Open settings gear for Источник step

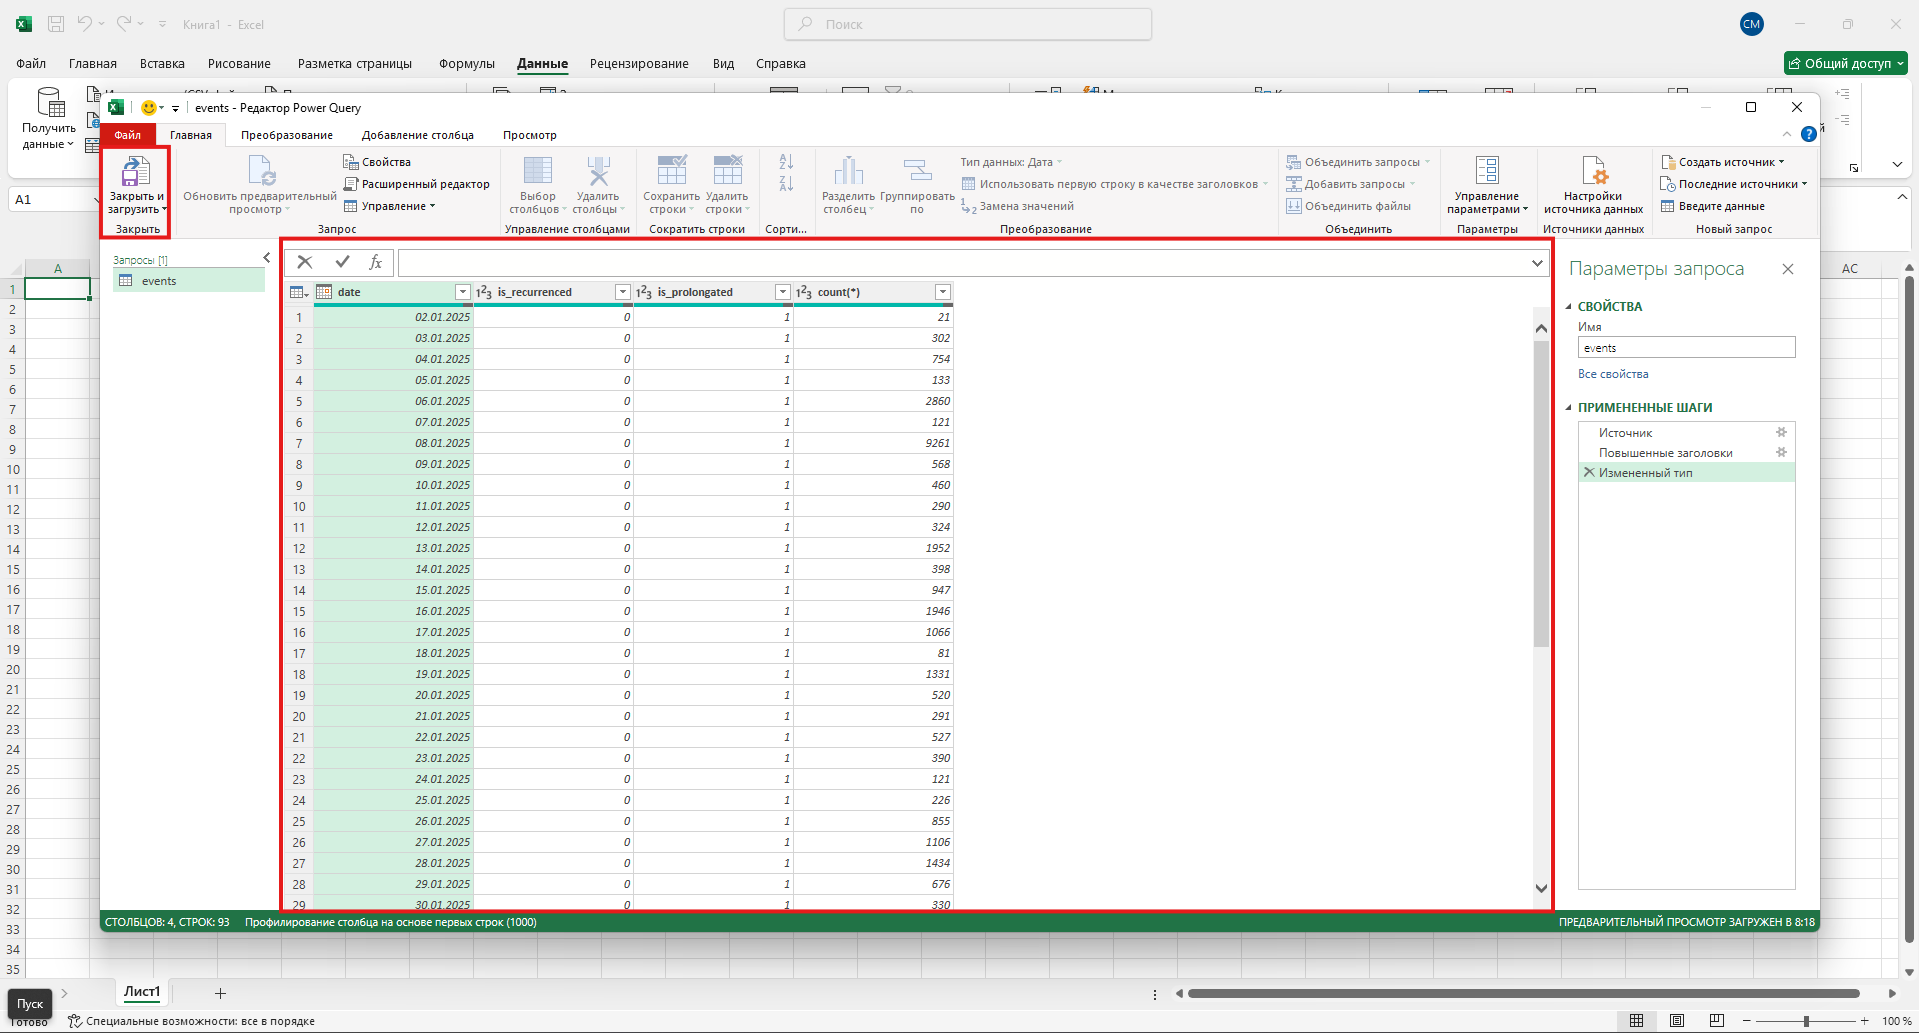pyautogui.click(x=1781, y=432)
